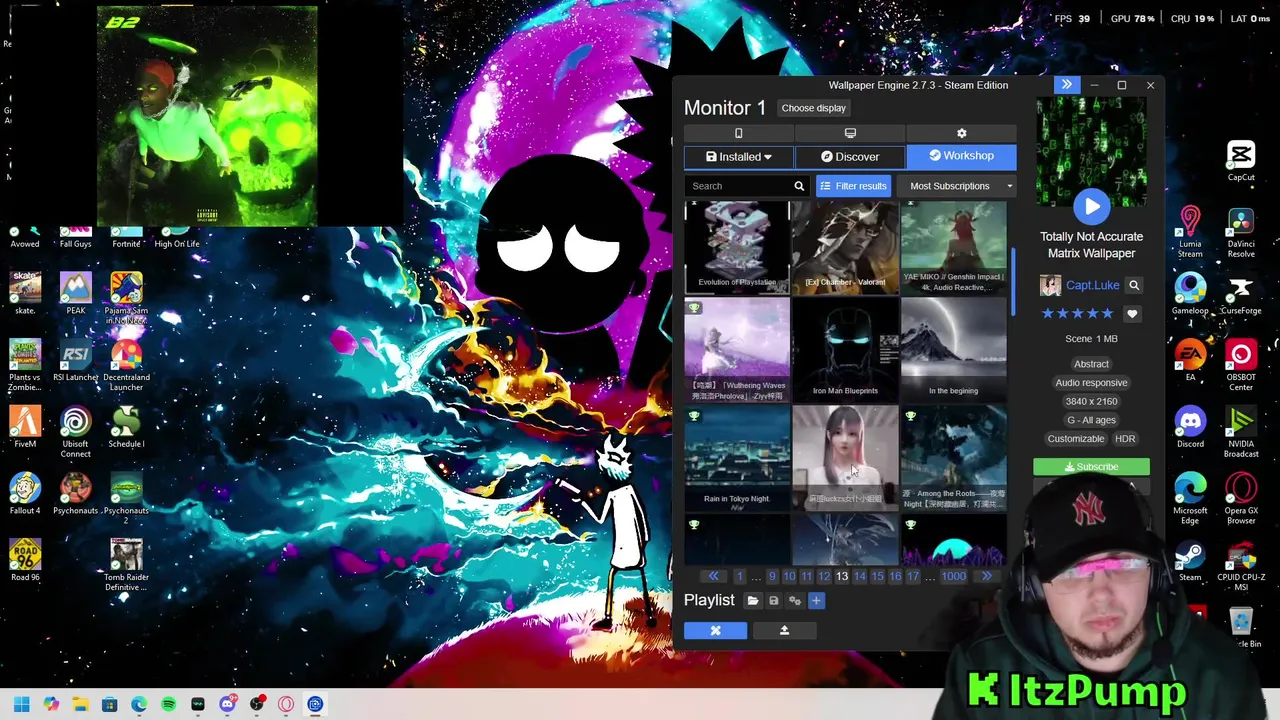Click the workshop list scrollbar
Viewport: 1280px width, 720px height.
[x=1013, y=280]
